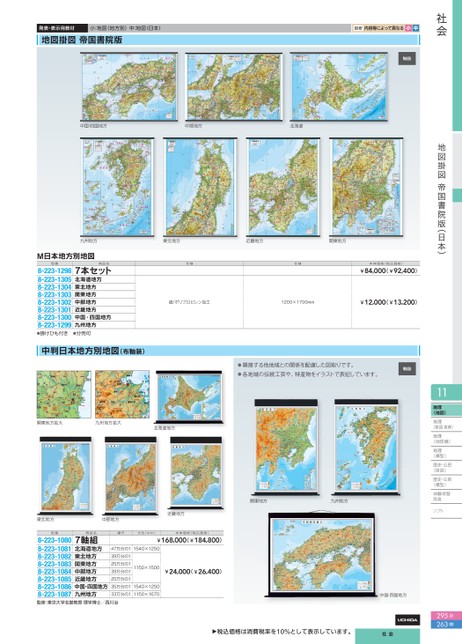Click the blue page number 263 badge

(x=445, y=624)
